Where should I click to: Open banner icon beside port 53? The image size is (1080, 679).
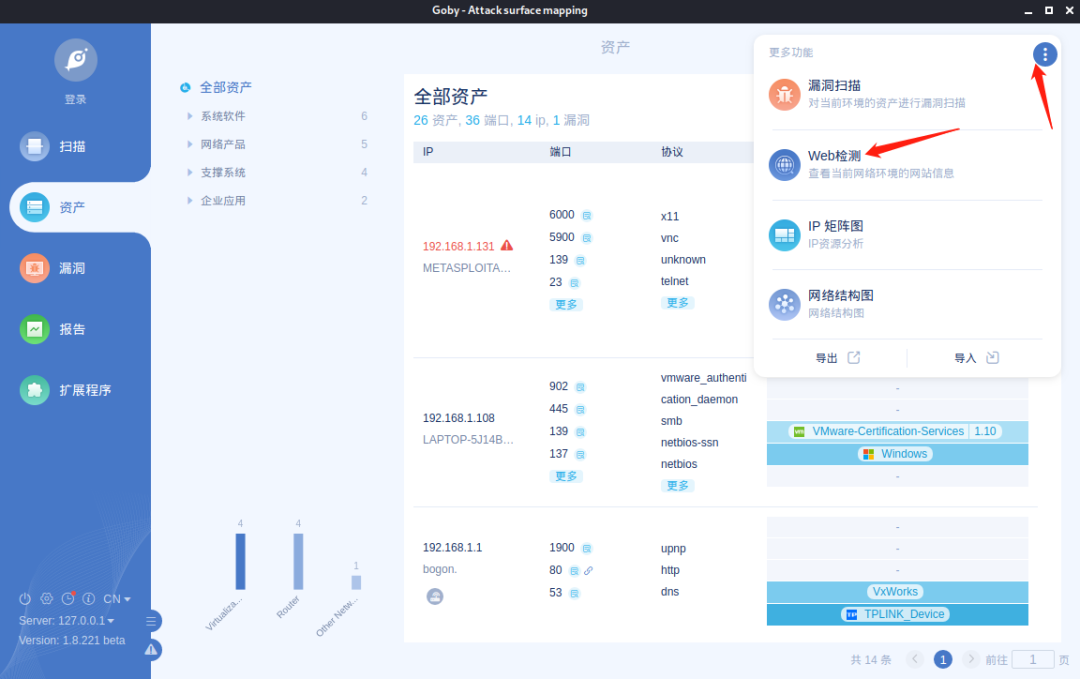coord(574,594)
